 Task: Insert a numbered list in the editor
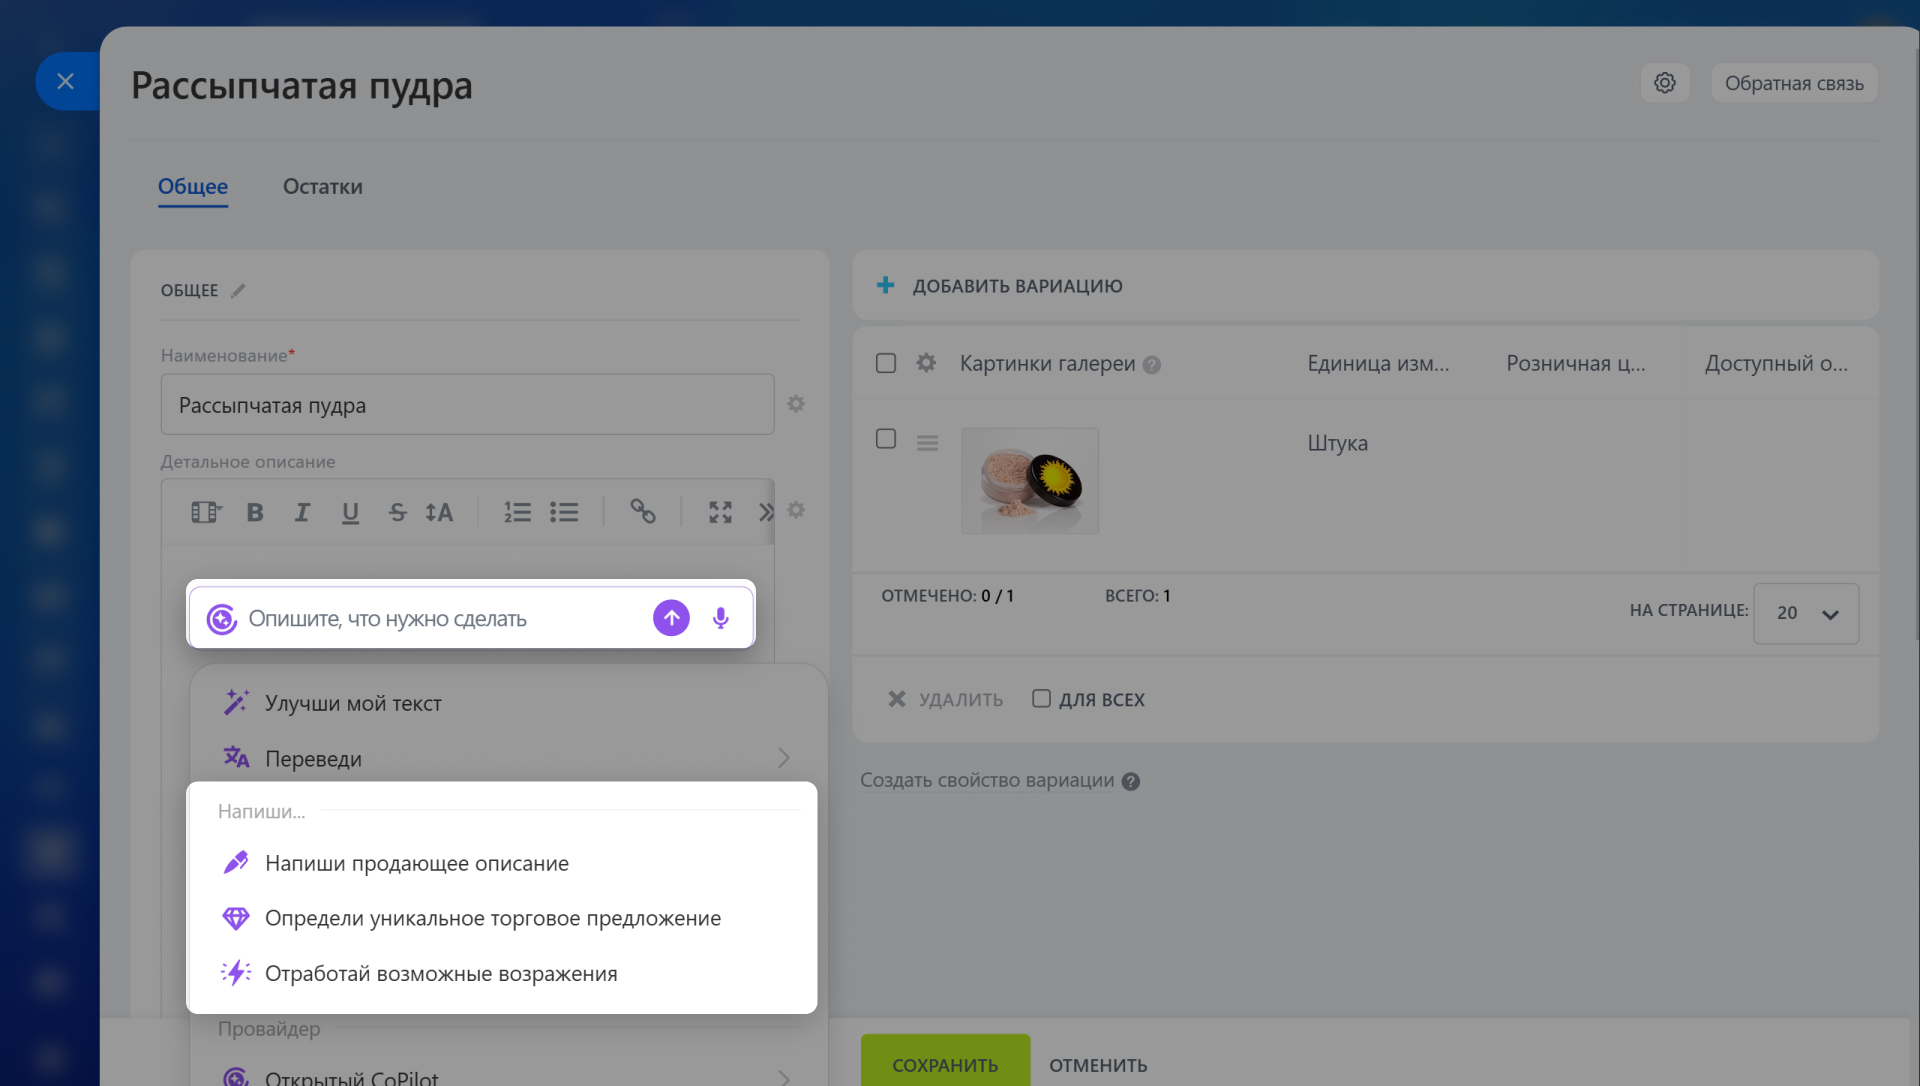[517, 512]
